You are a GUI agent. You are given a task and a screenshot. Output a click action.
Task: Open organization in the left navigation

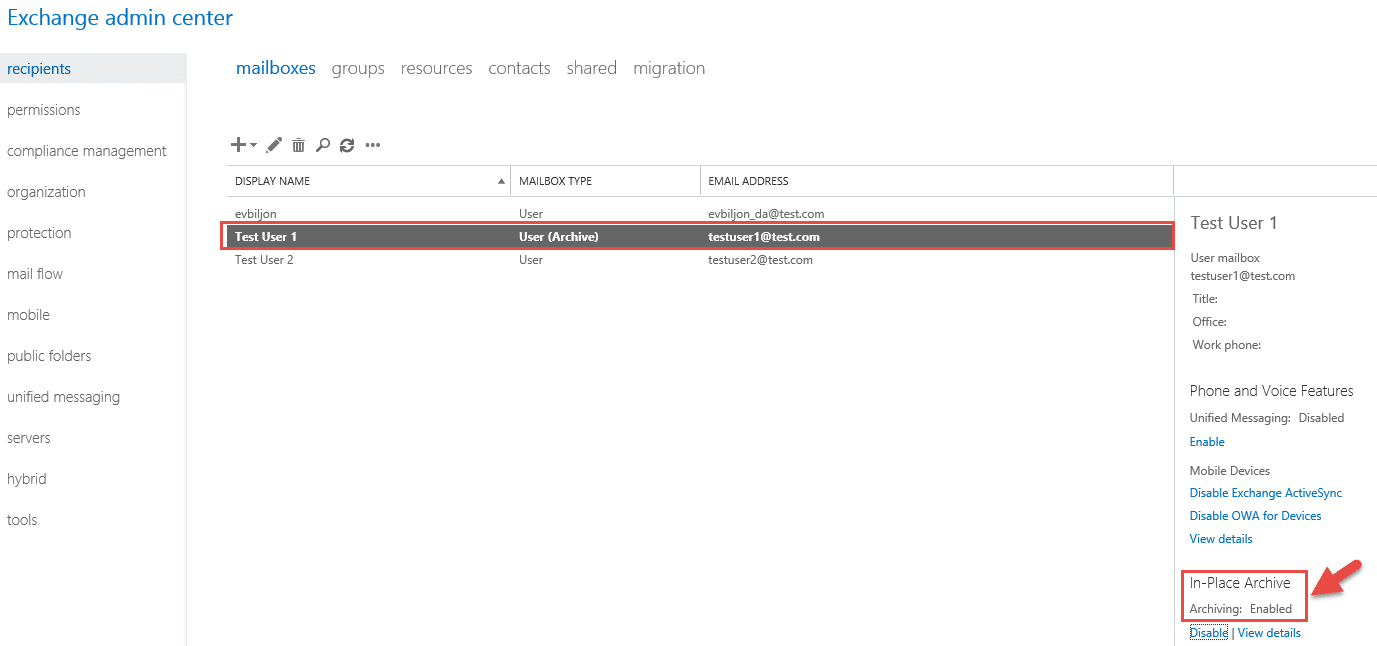(46, 192)
